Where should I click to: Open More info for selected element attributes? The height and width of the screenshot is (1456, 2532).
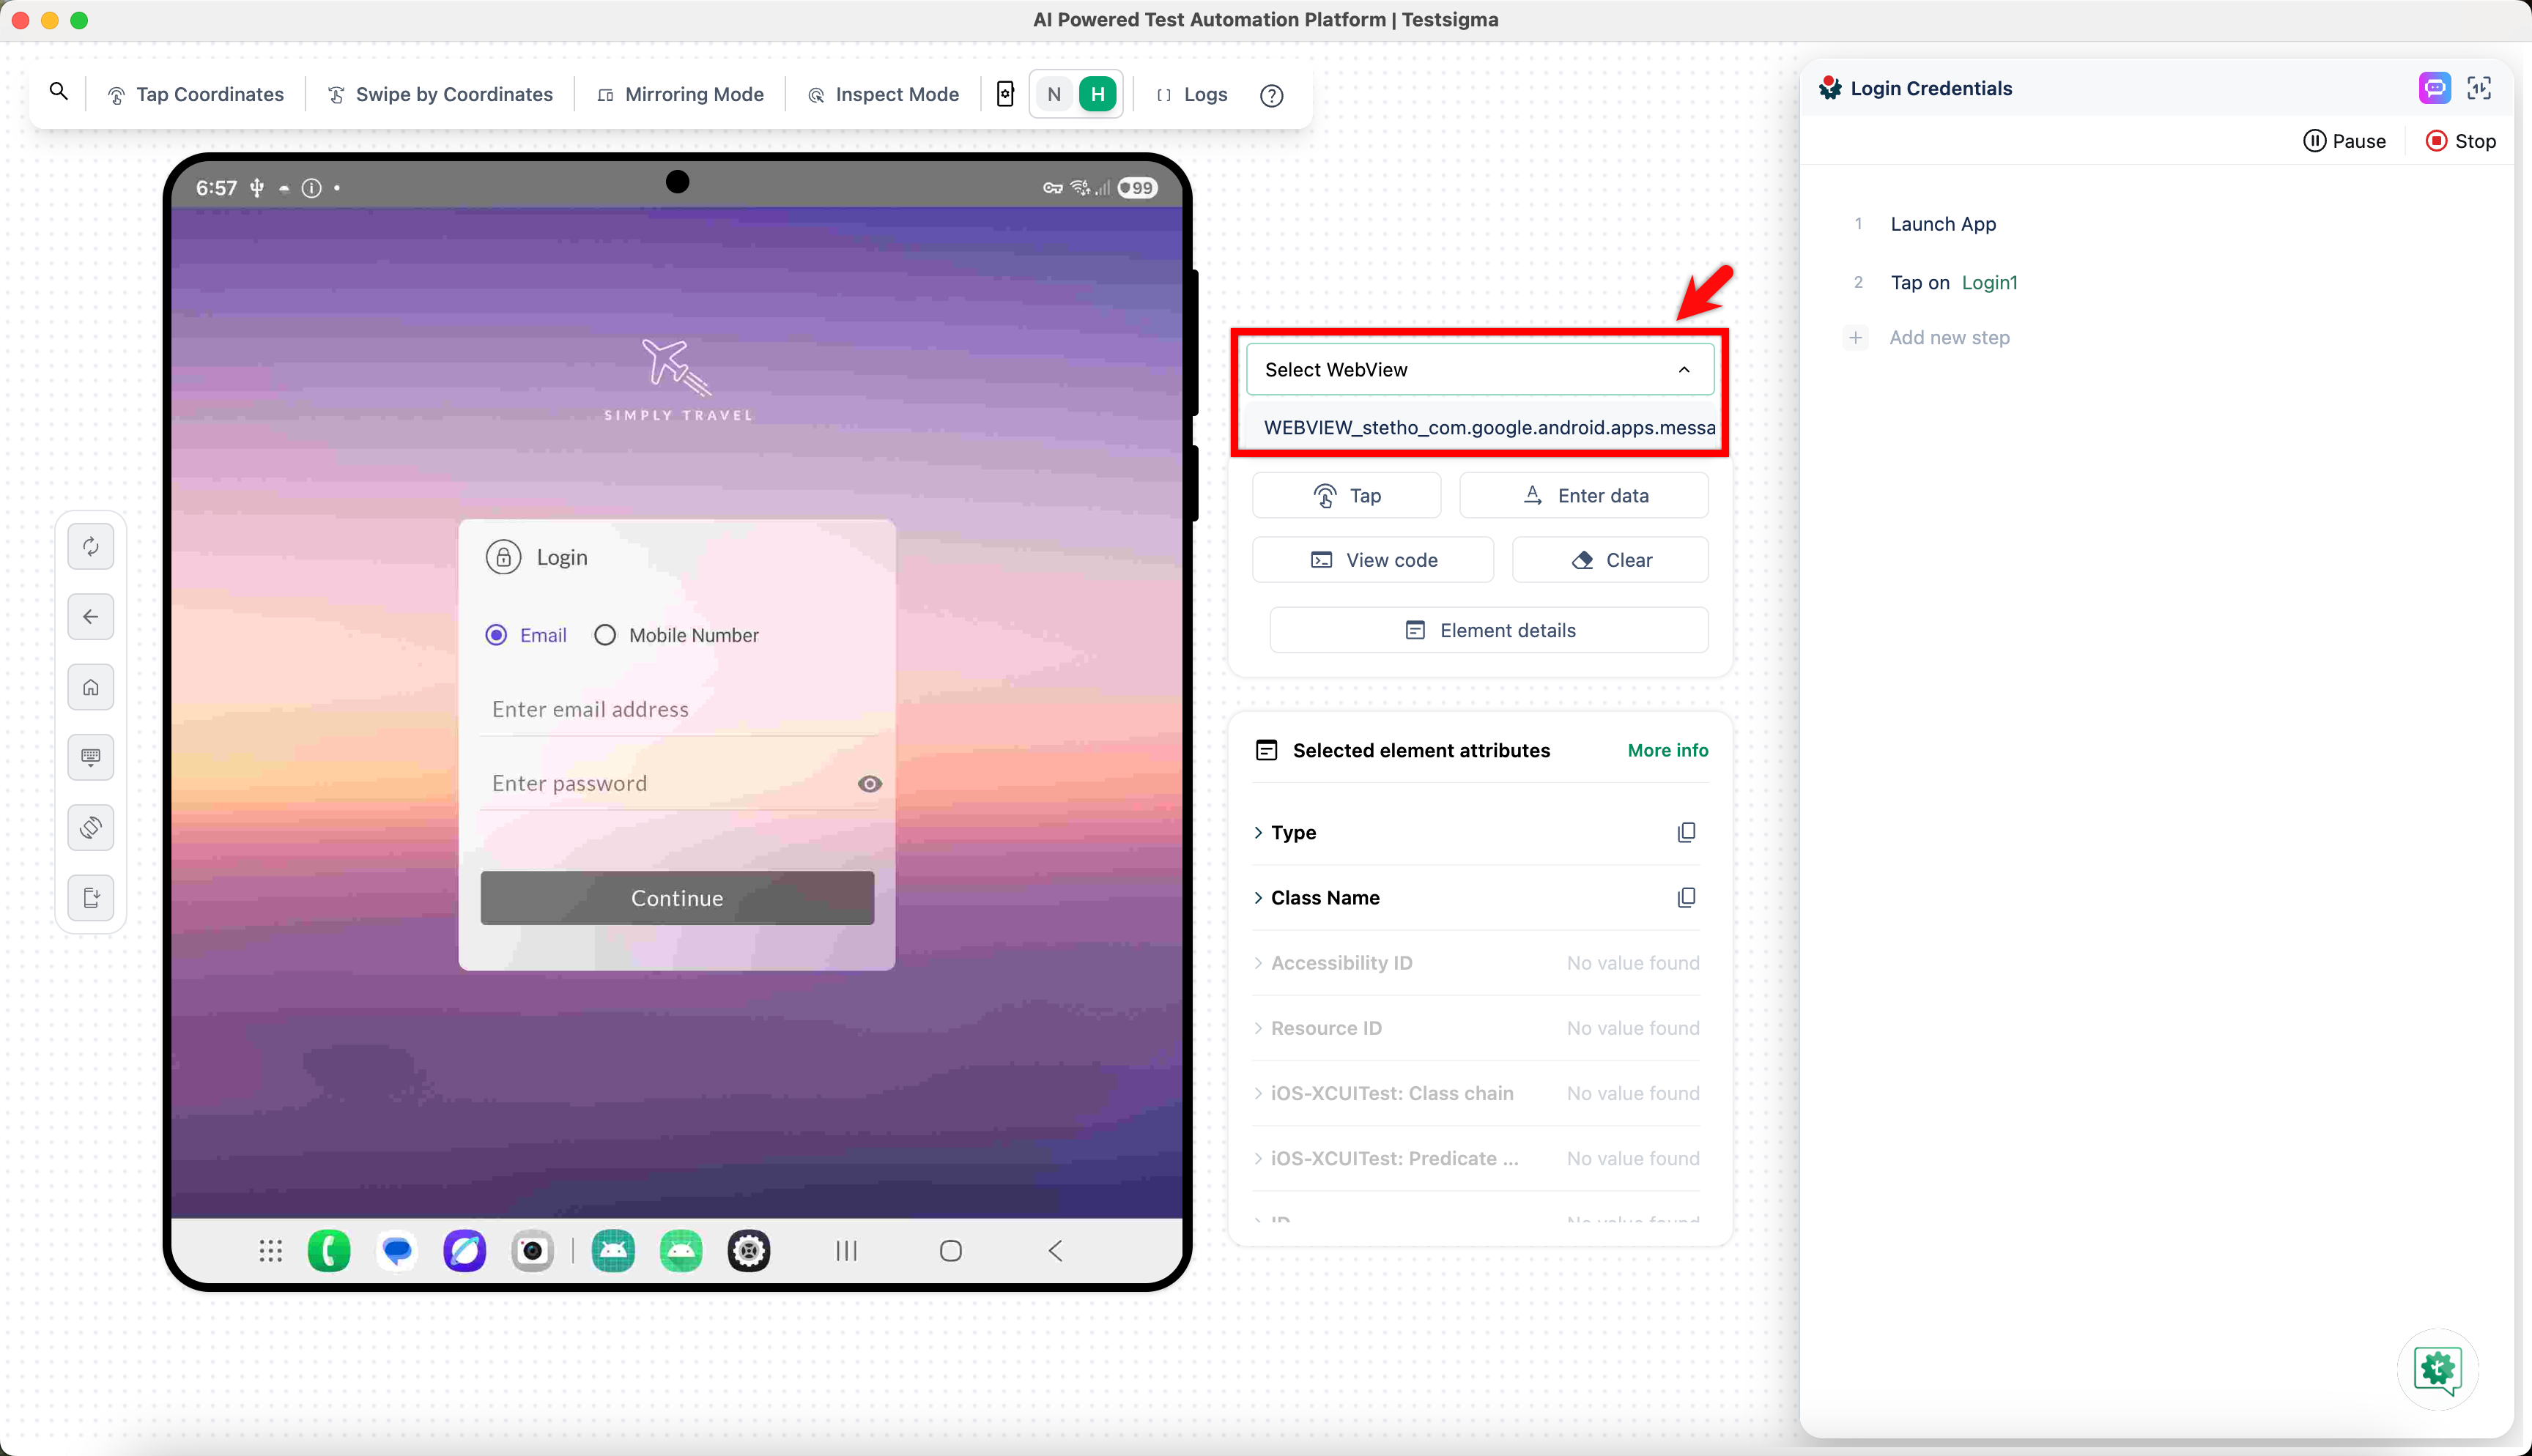[1667, 750]
